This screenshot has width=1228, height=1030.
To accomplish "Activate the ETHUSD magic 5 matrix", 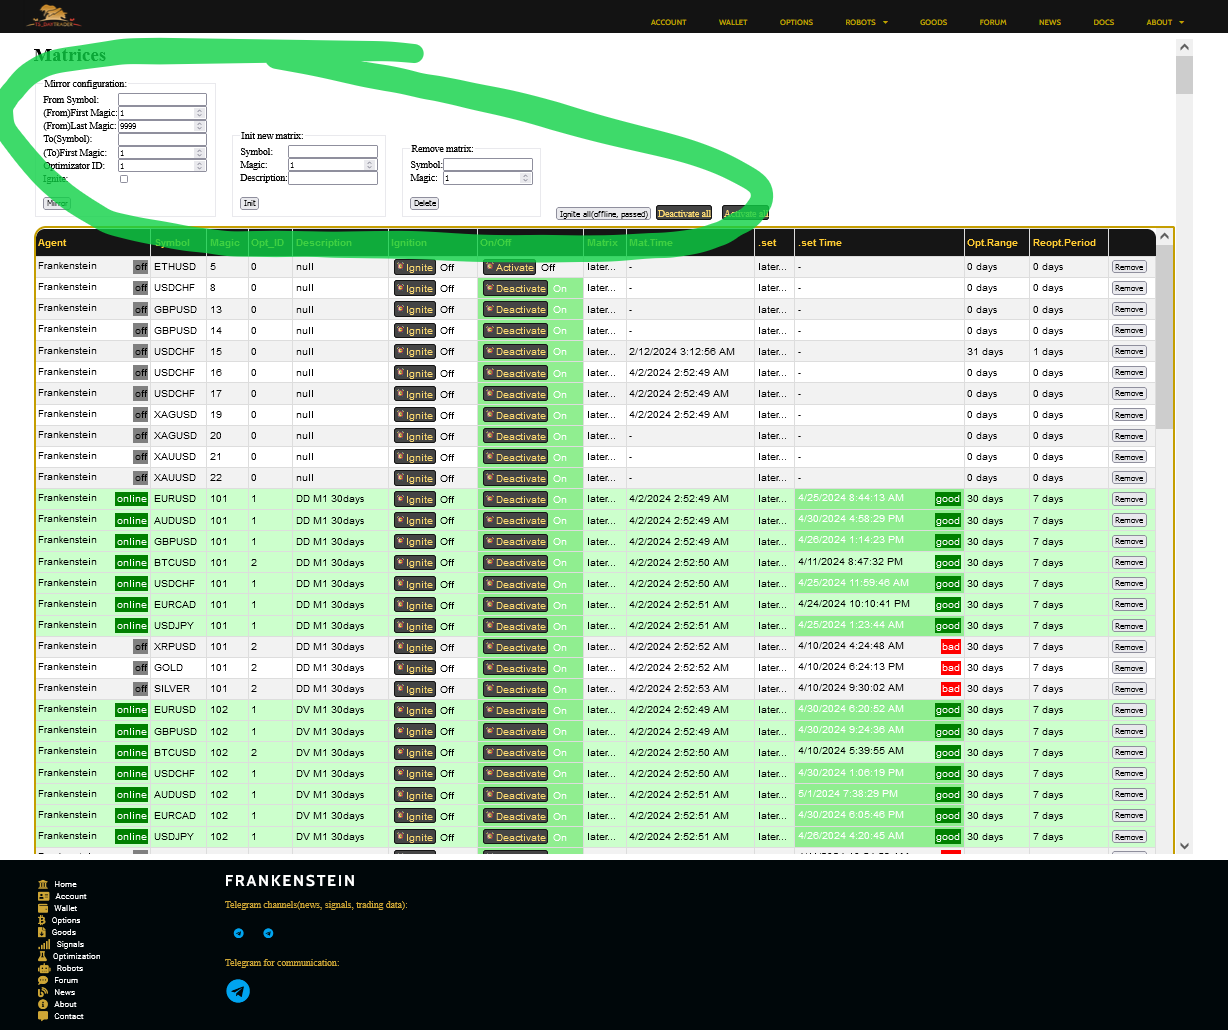I will [x=516, y=267].
